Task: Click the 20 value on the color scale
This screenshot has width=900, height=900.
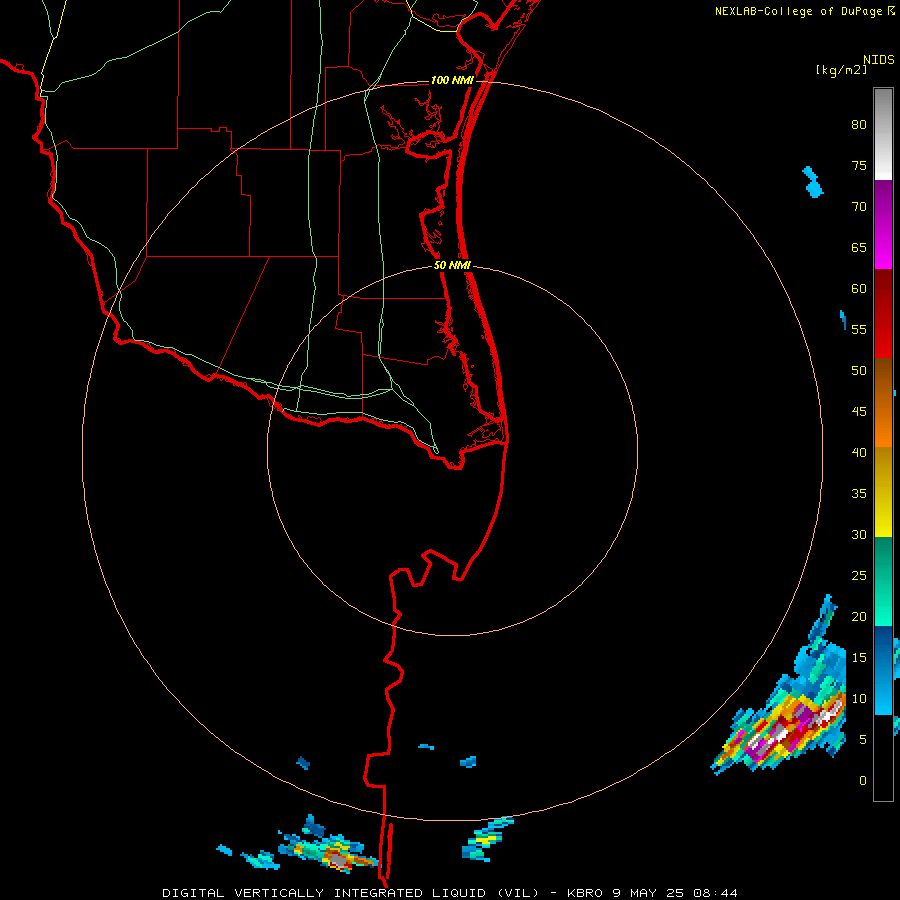Action: [x=859, y=616]
